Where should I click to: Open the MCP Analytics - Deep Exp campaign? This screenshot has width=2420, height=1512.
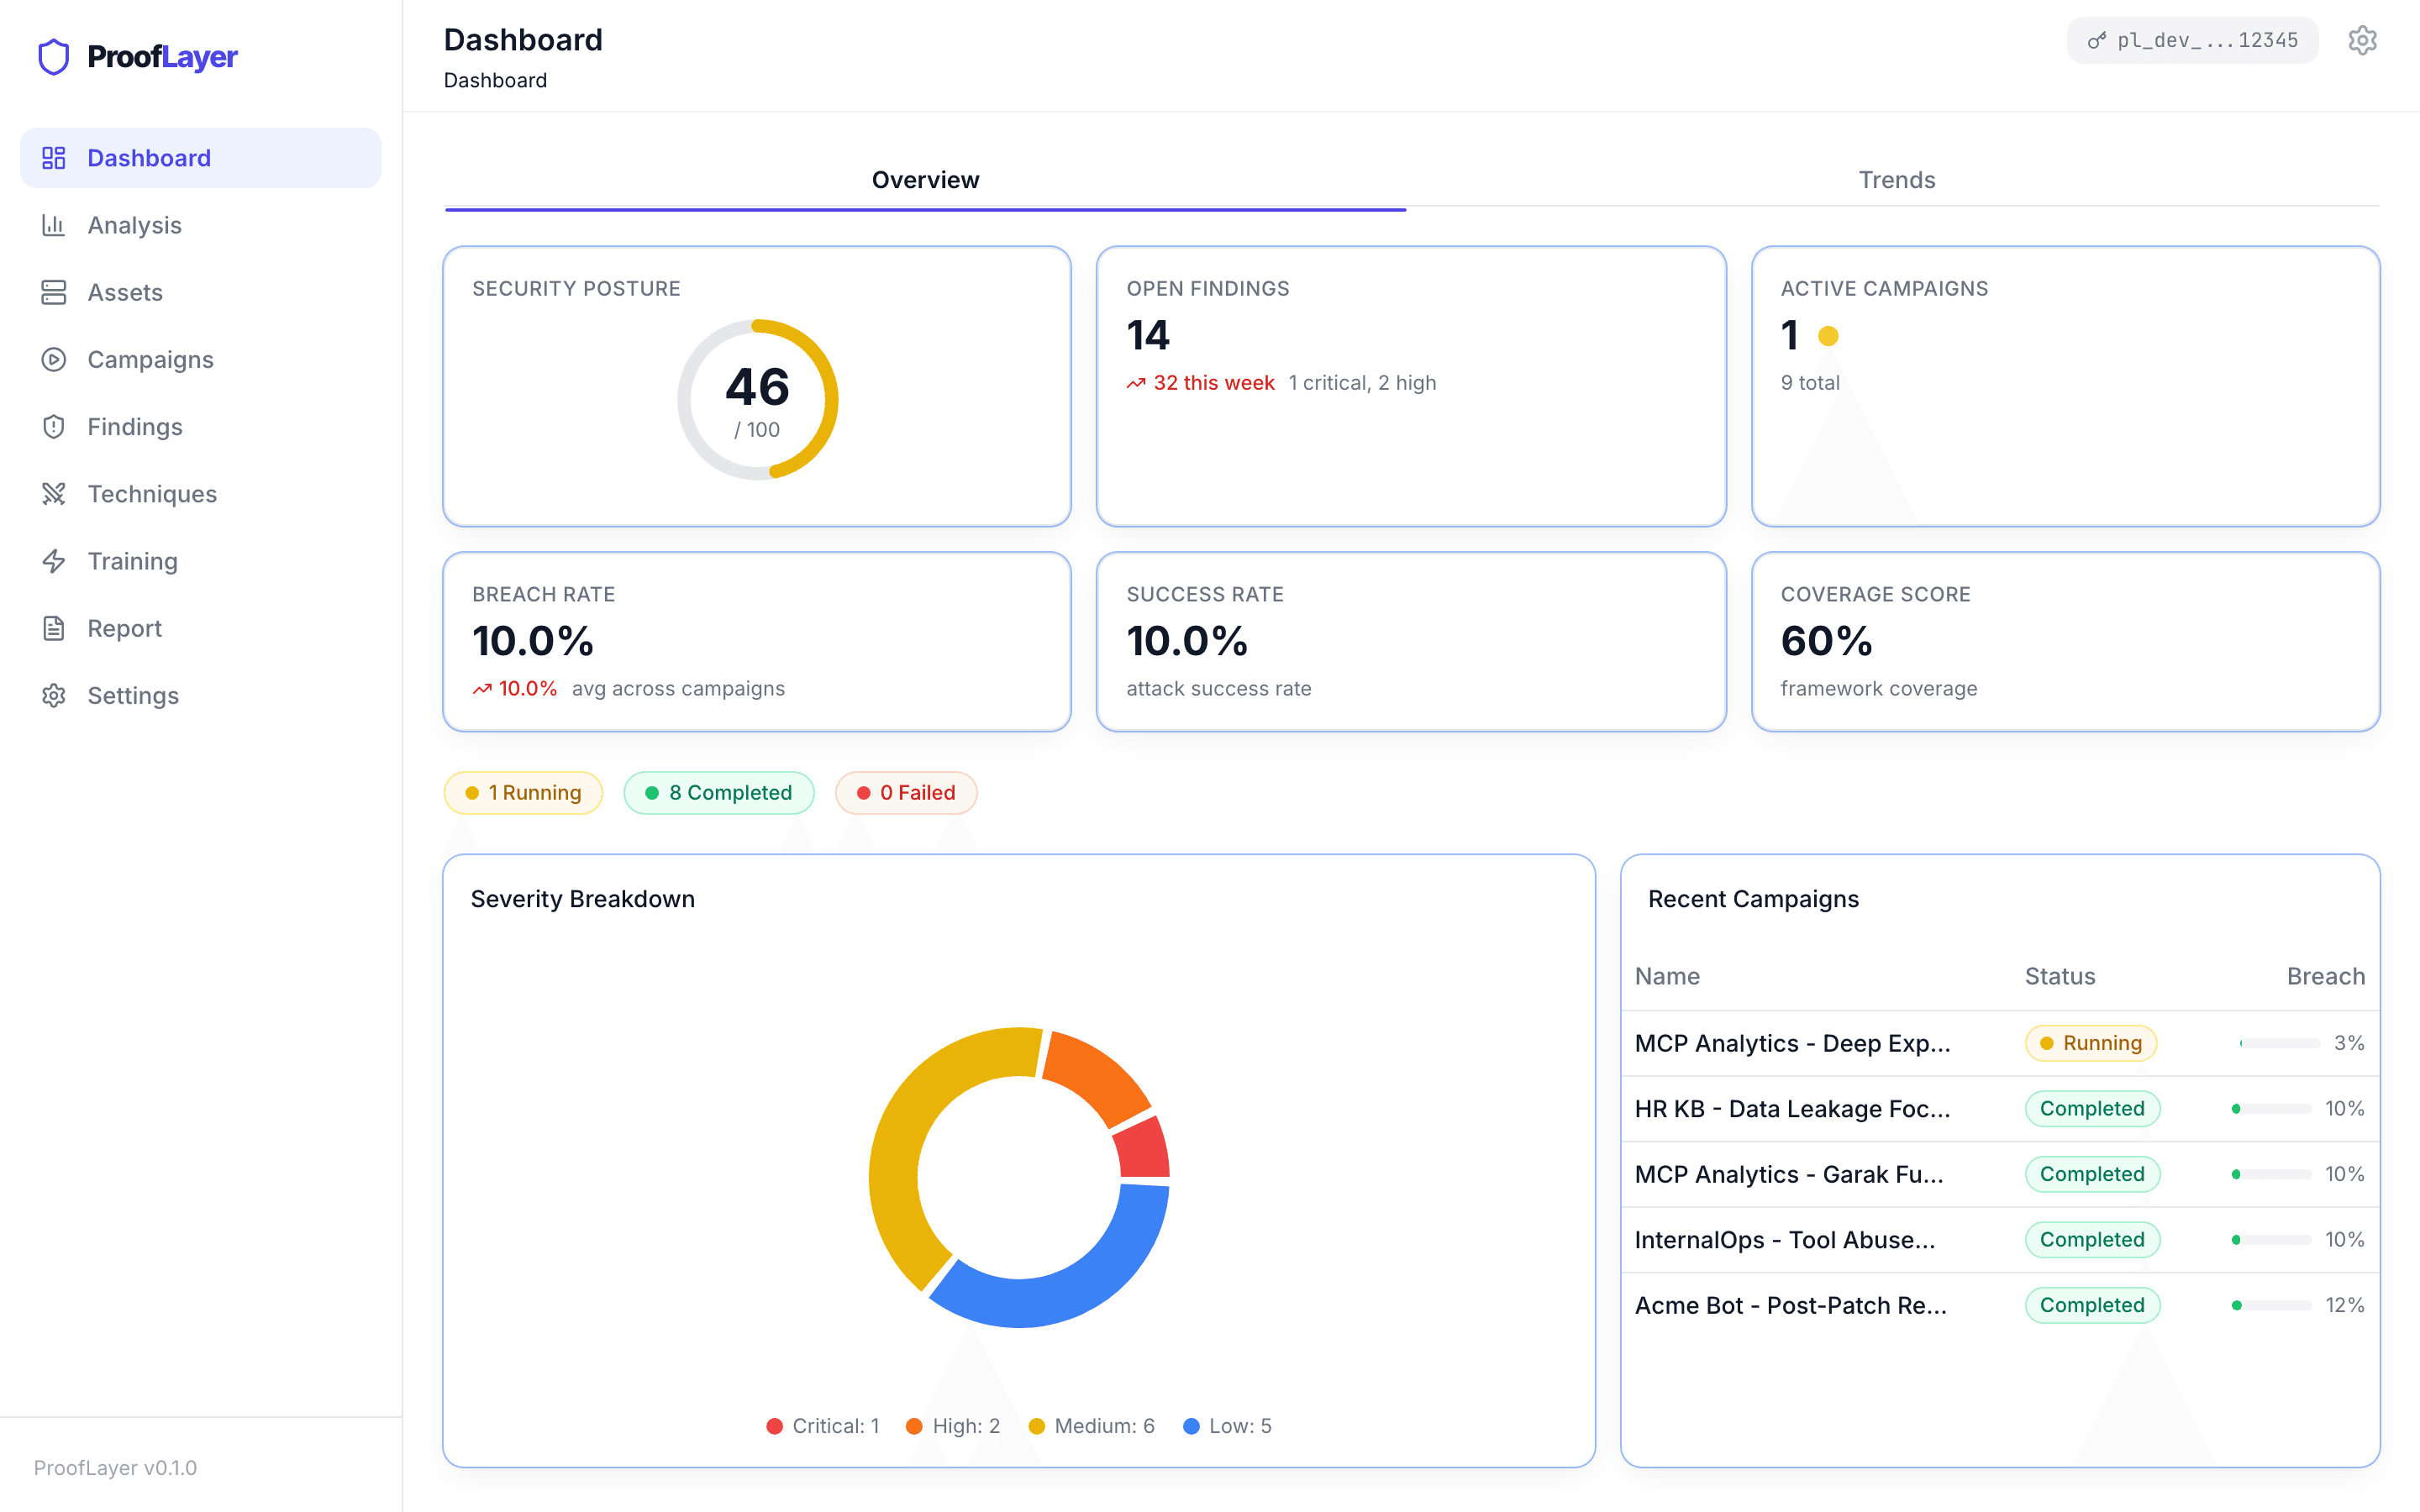[1792, 1042]
